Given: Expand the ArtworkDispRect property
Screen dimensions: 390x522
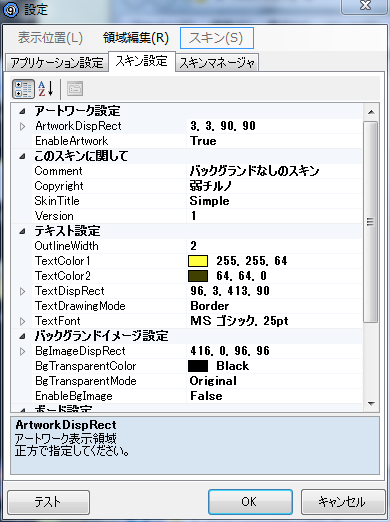Looking at the screenshot, I should click(x=22, y=126).
